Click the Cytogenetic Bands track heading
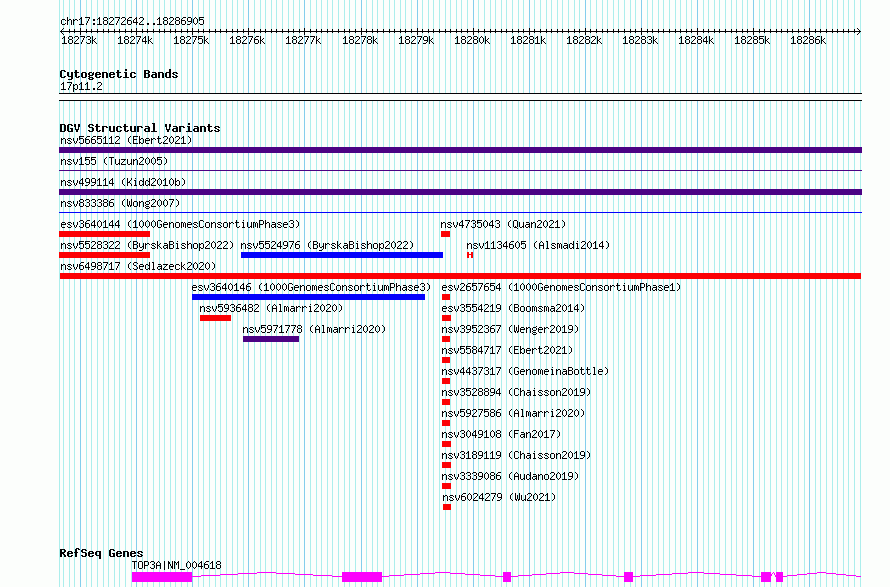890x587 pixels. click(119, 74)
